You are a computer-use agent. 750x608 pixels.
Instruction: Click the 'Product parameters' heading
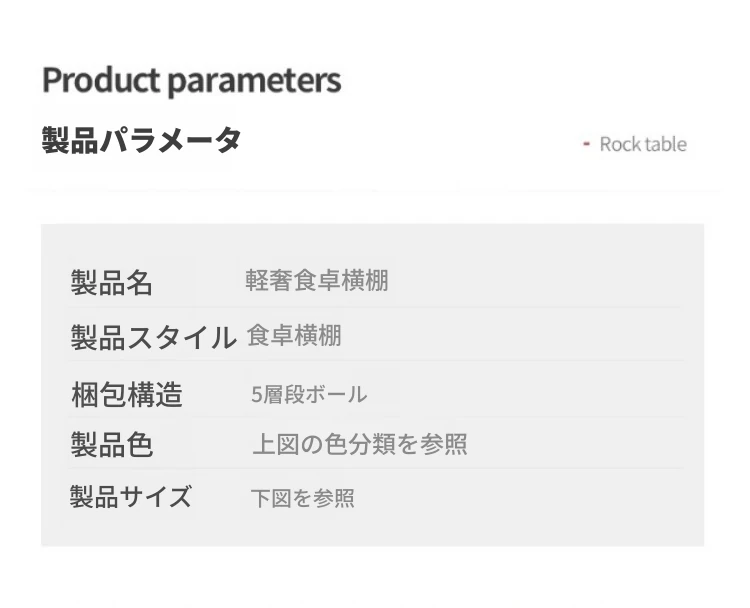pos(192,81)
